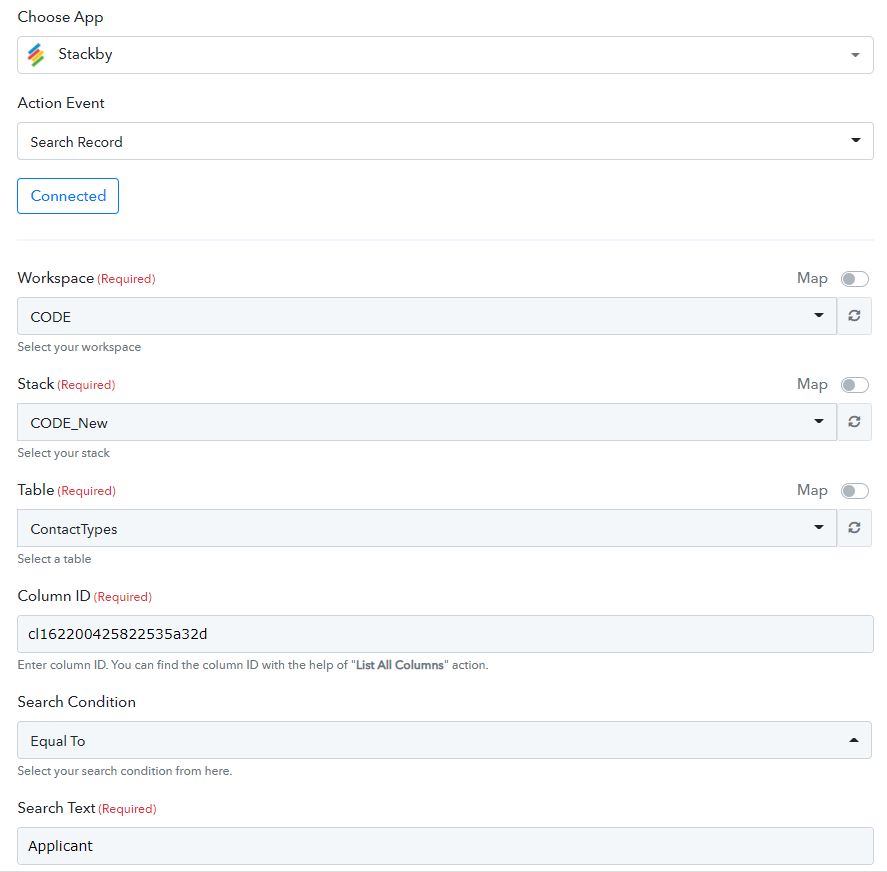Click the Stackby app logo icon
887x872 pixels.
[x=36, y=55]
